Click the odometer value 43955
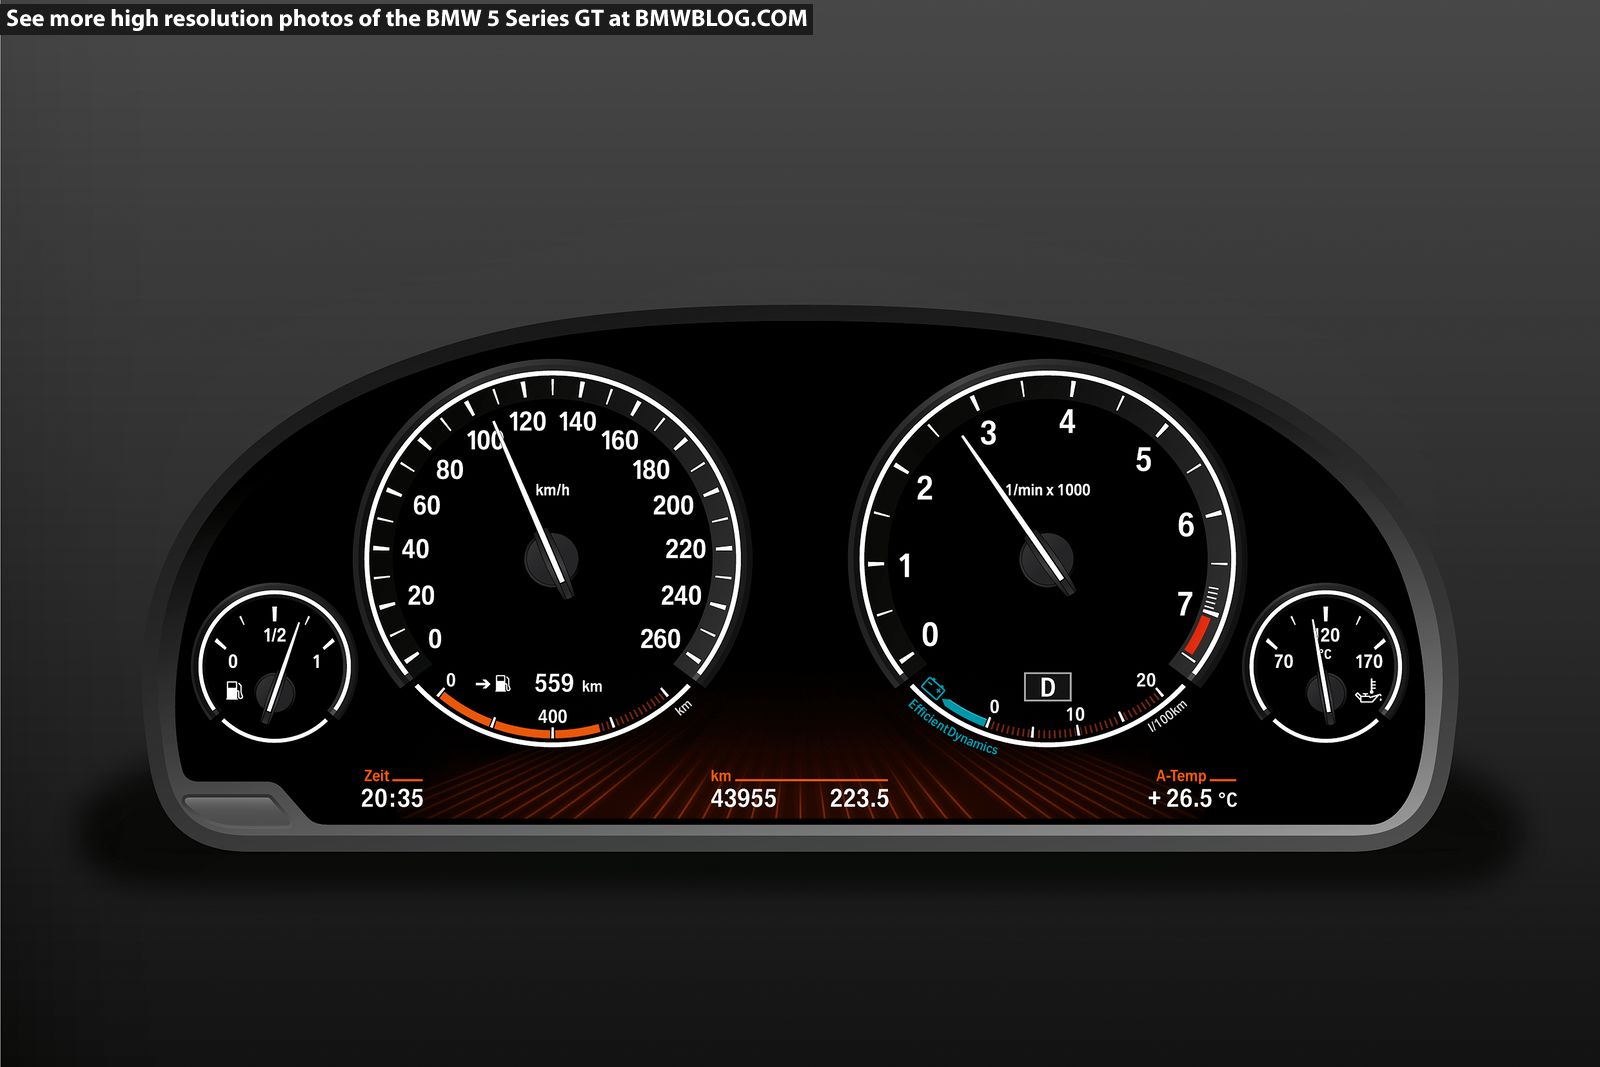Screen dimensions: 1600x1067 (743, 798)
